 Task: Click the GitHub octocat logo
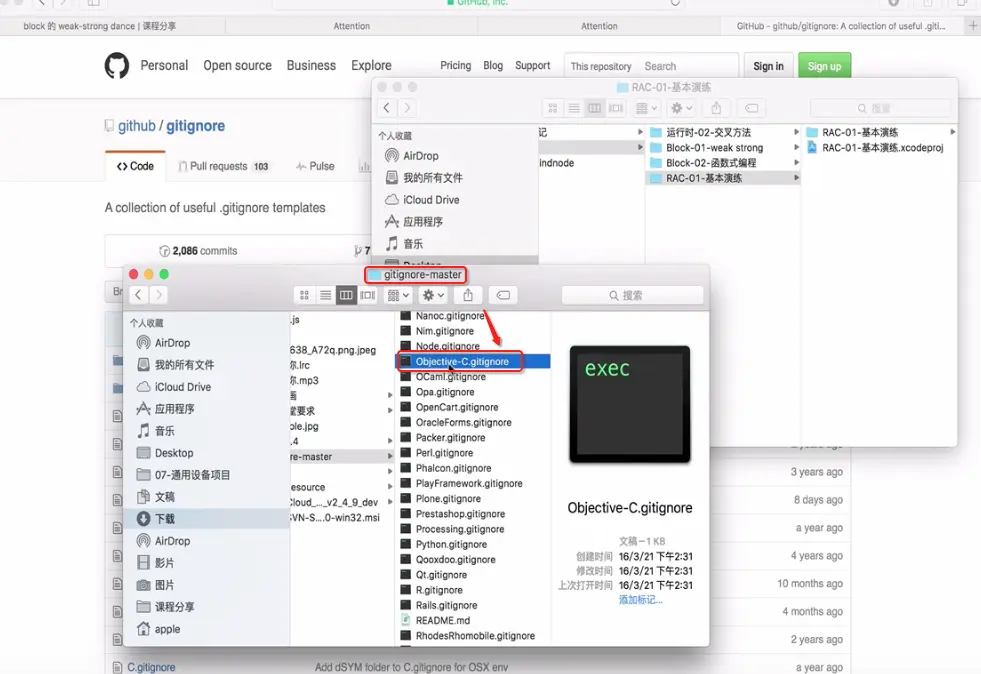coord(117,66)
